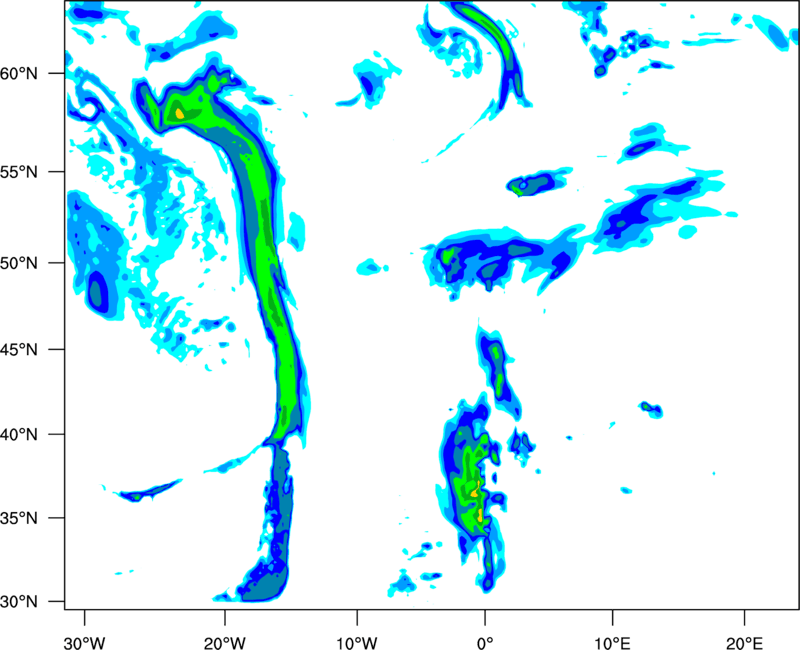800x650 pixels.
Task: Select the 0° longitude tick label
Action: 485,643
